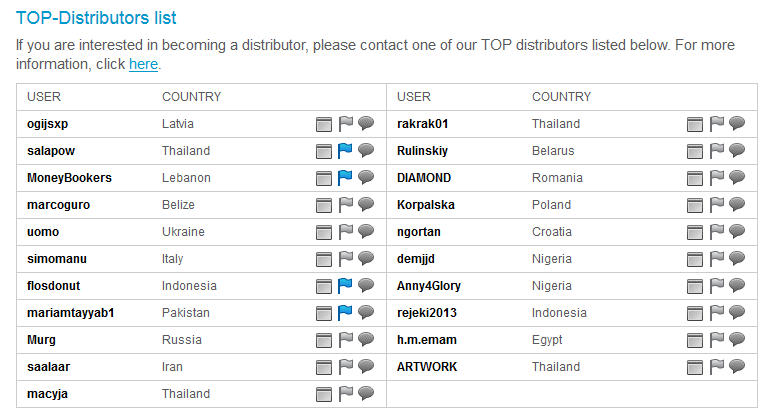The image size is (777, 419).
Task: Click the speech bubble icon for simomanu
Action: (x=366, y=259)
